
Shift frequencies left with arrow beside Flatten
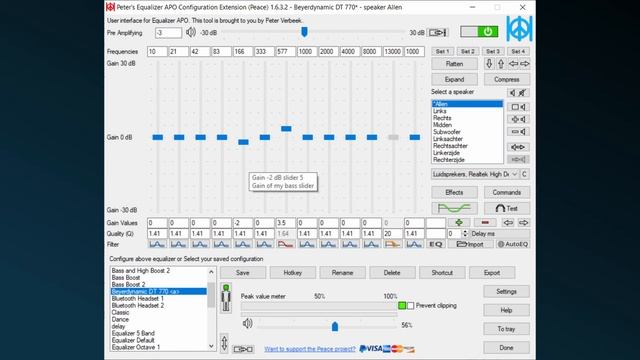click(513, 64)
